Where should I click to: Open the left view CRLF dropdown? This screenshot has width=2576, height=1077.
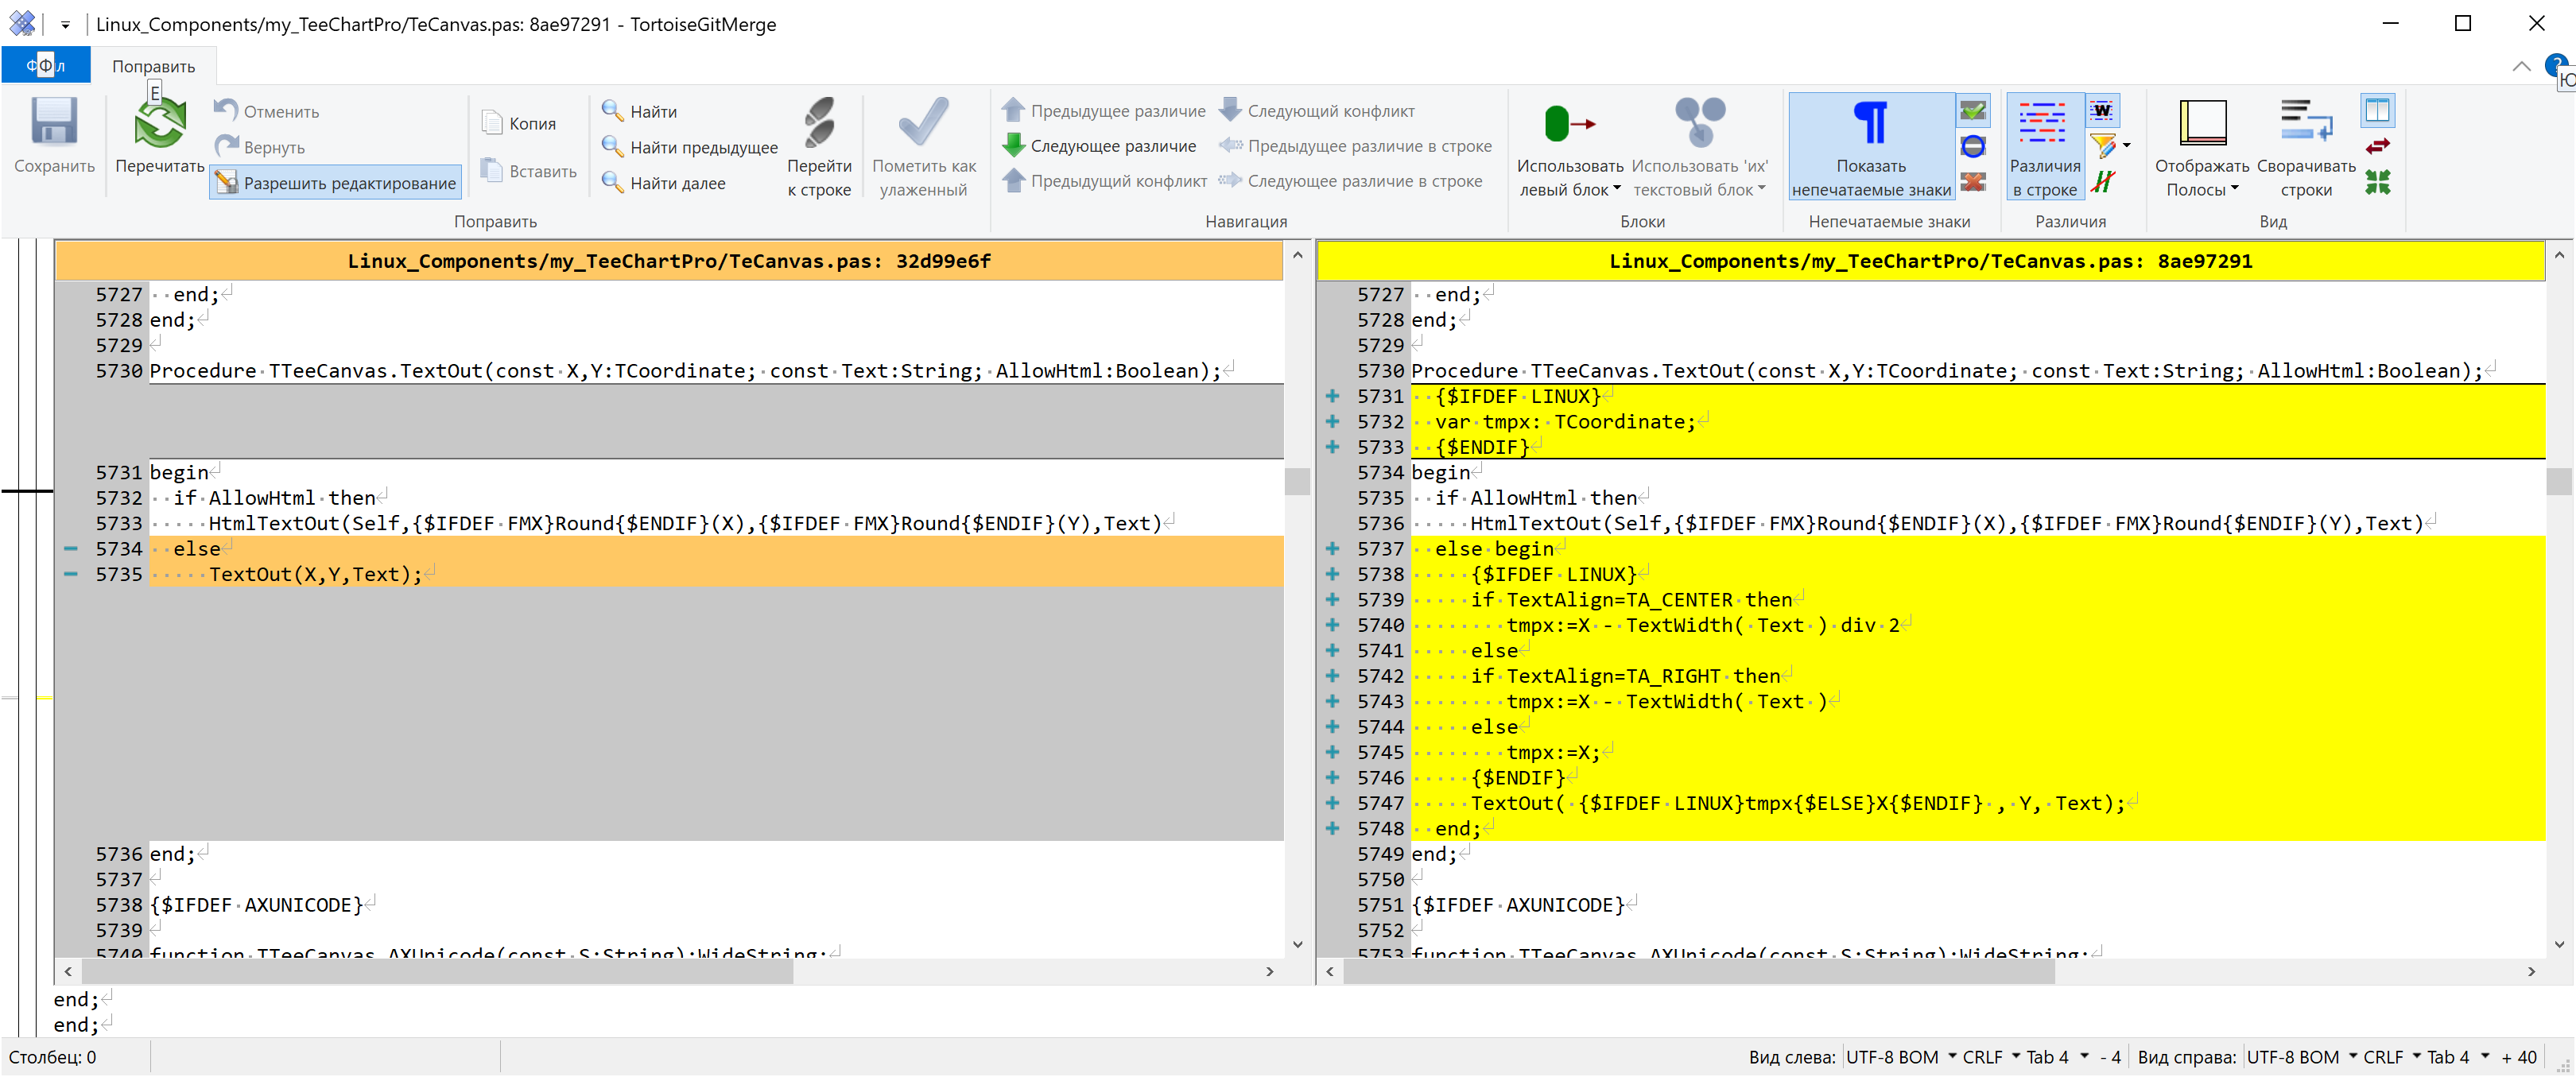[1990, 1057]
